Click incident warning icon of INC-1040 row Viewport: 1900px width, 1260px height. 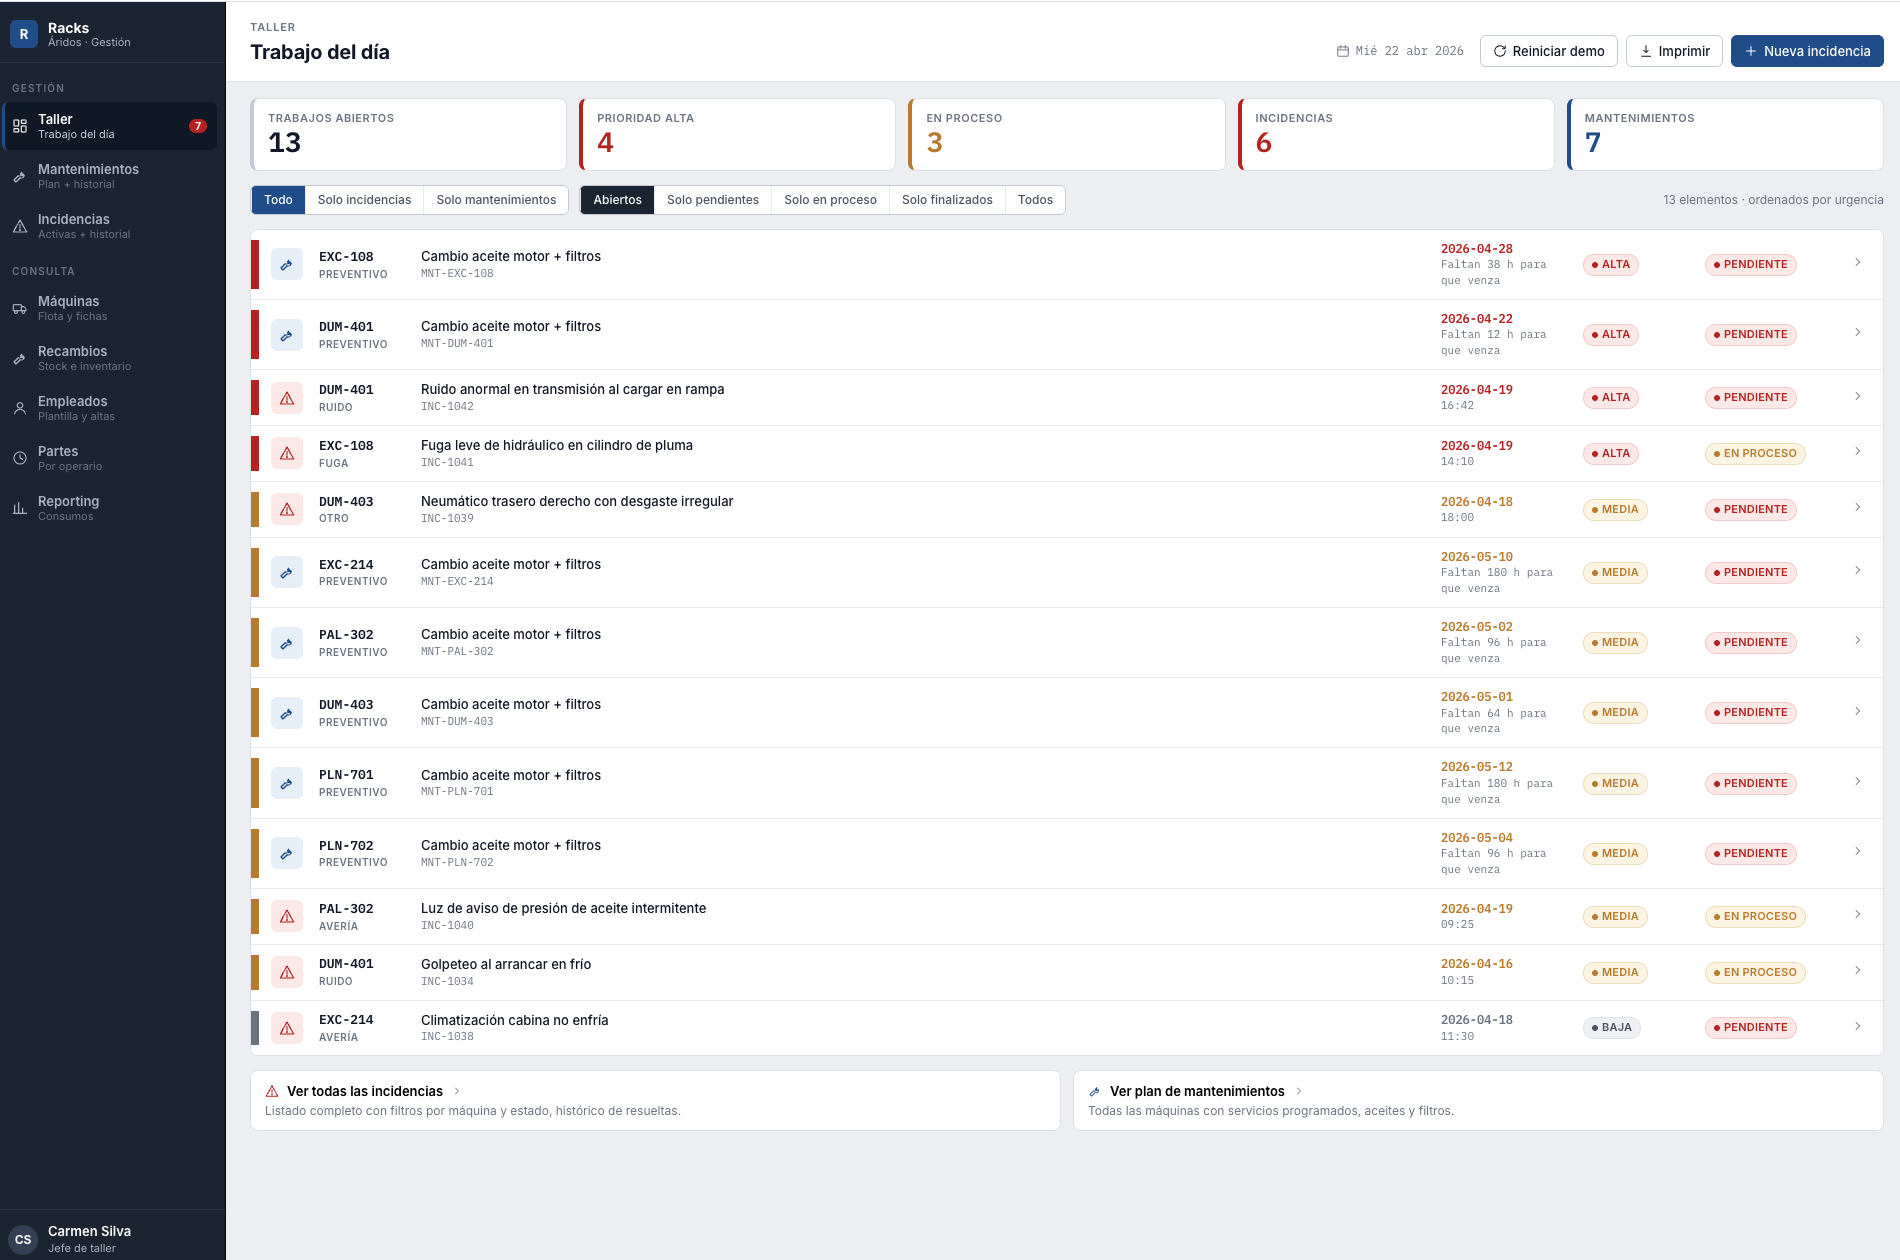click(x=287, y=917)
